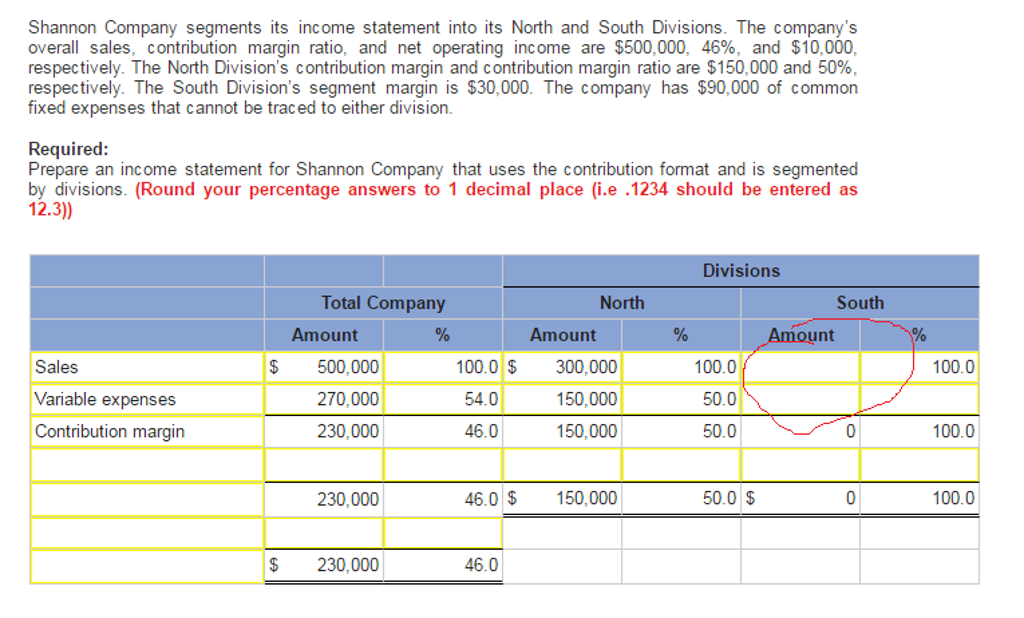Click the empty South % cell for Variable expenses
The height and width of the screenshot is (618, 1024).
[x=920, y=399]
